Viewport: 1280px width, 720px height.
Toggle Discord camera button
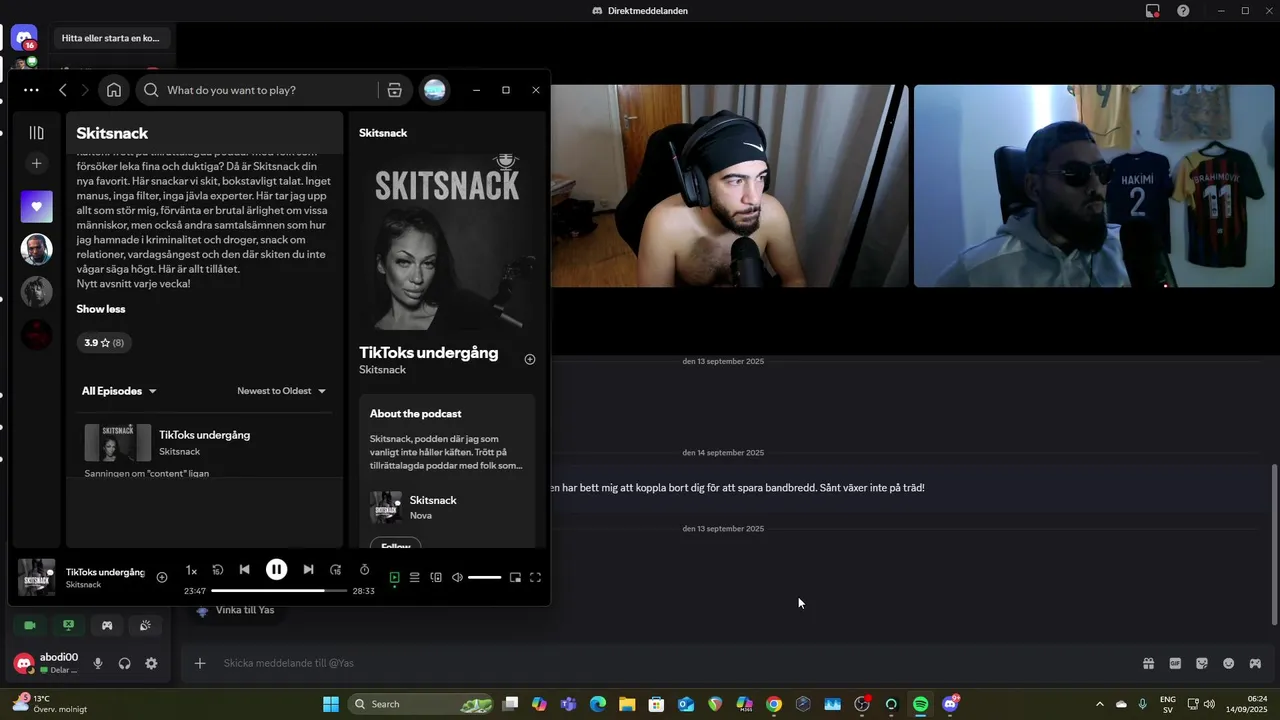[30, 625]
